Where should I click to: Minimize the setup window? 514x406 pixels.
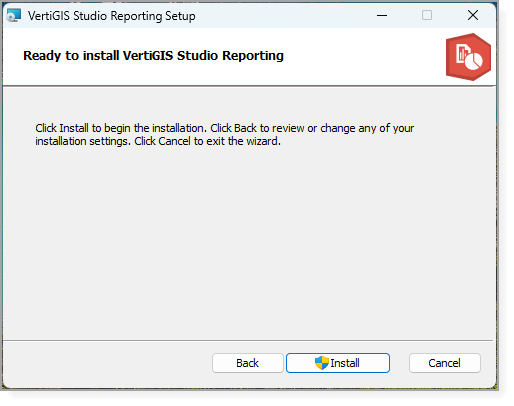(x=382, y=15)
